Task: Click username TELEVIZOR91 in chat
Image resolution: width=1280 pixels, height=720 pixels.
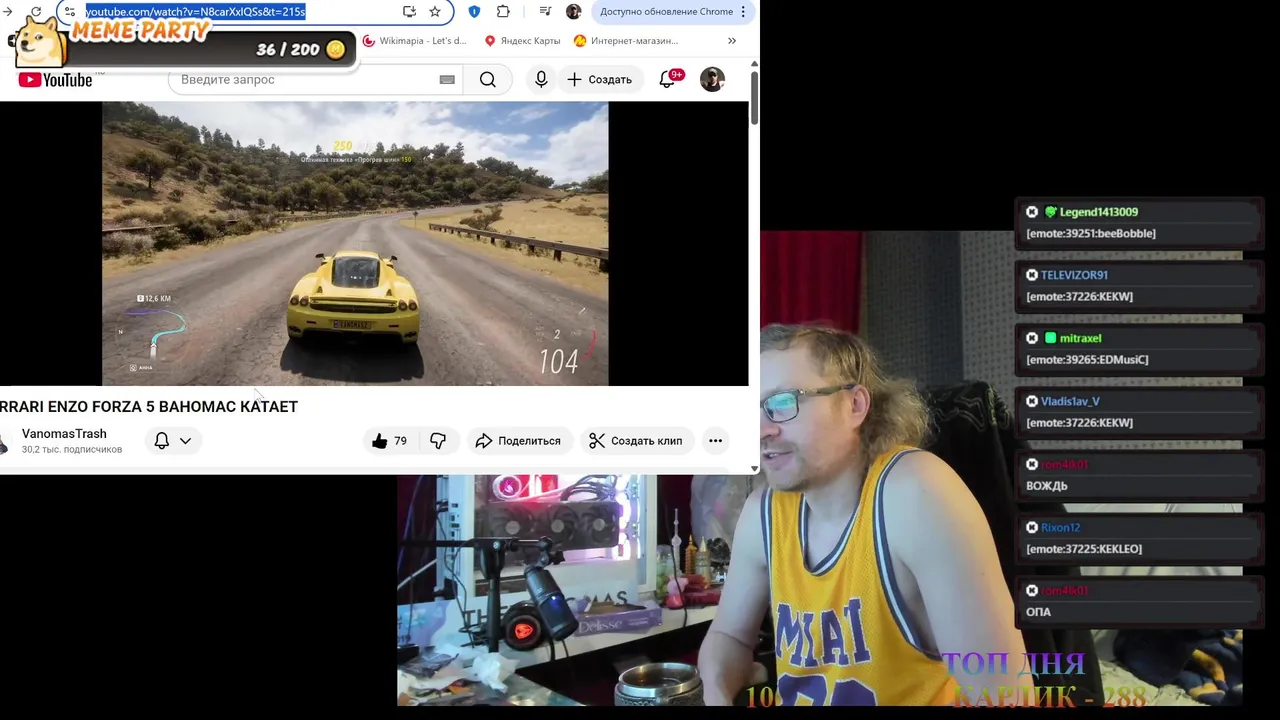Action: [1074, 275]
